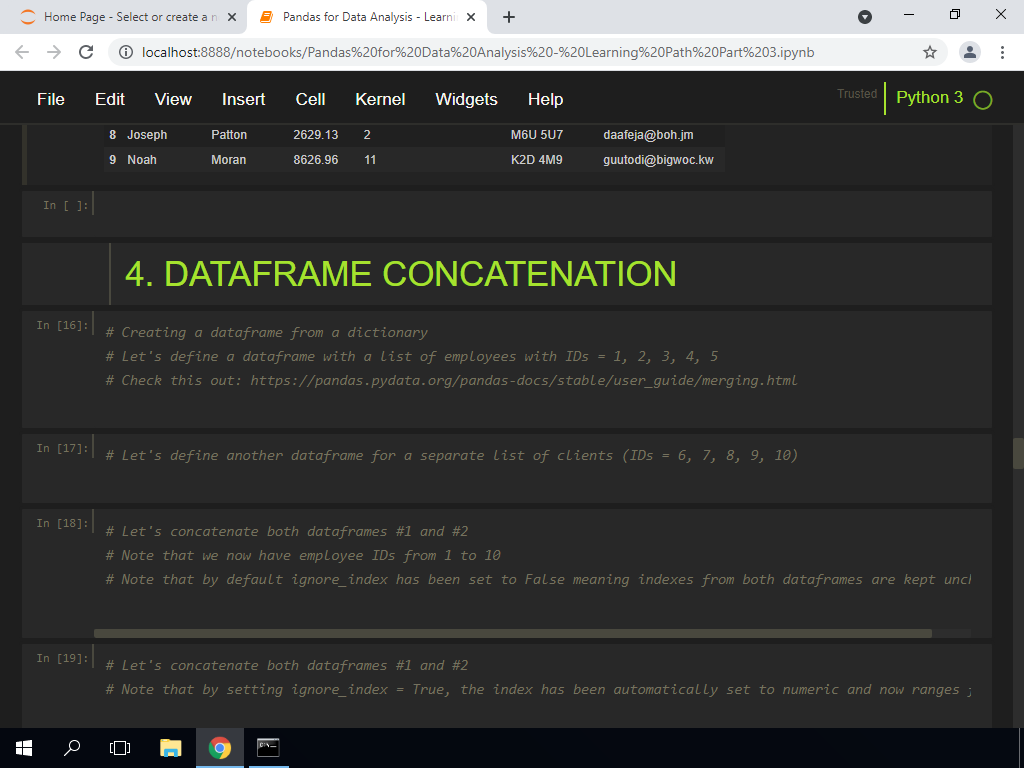The height and width of the screenshot is (768, 1024).
Task: Open the Cell menu
Action: click(310, 99)
